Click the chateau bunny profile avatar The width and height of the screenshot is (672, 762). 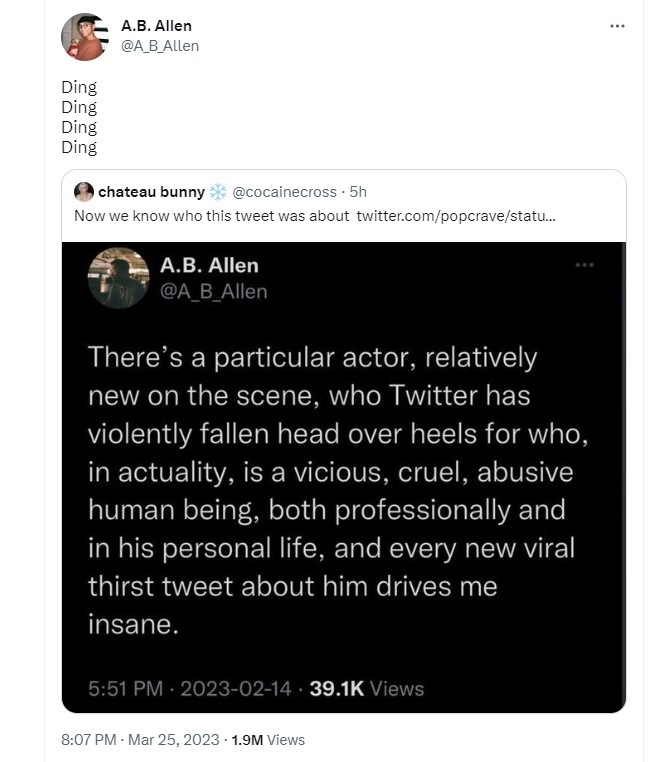pos(84,192)
